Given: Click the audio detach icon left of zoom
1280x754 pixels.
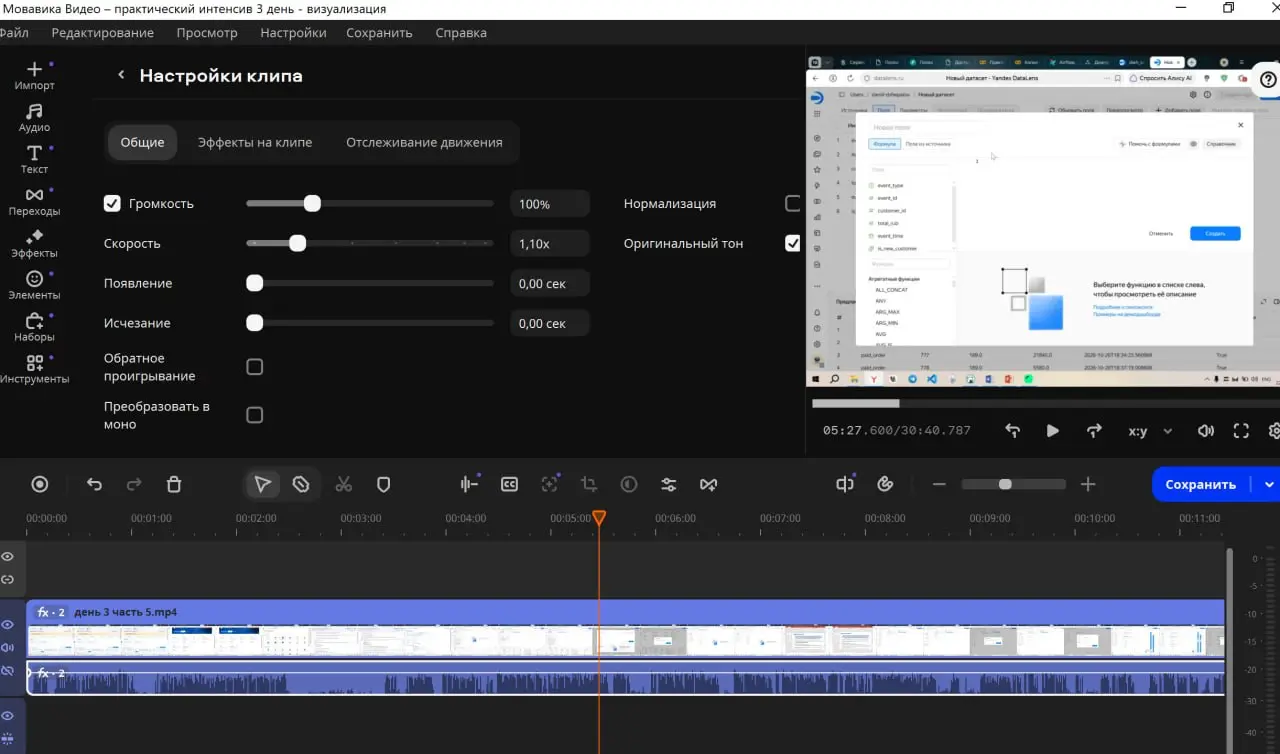Looking at the screenshot, I should tap(845, 484).
